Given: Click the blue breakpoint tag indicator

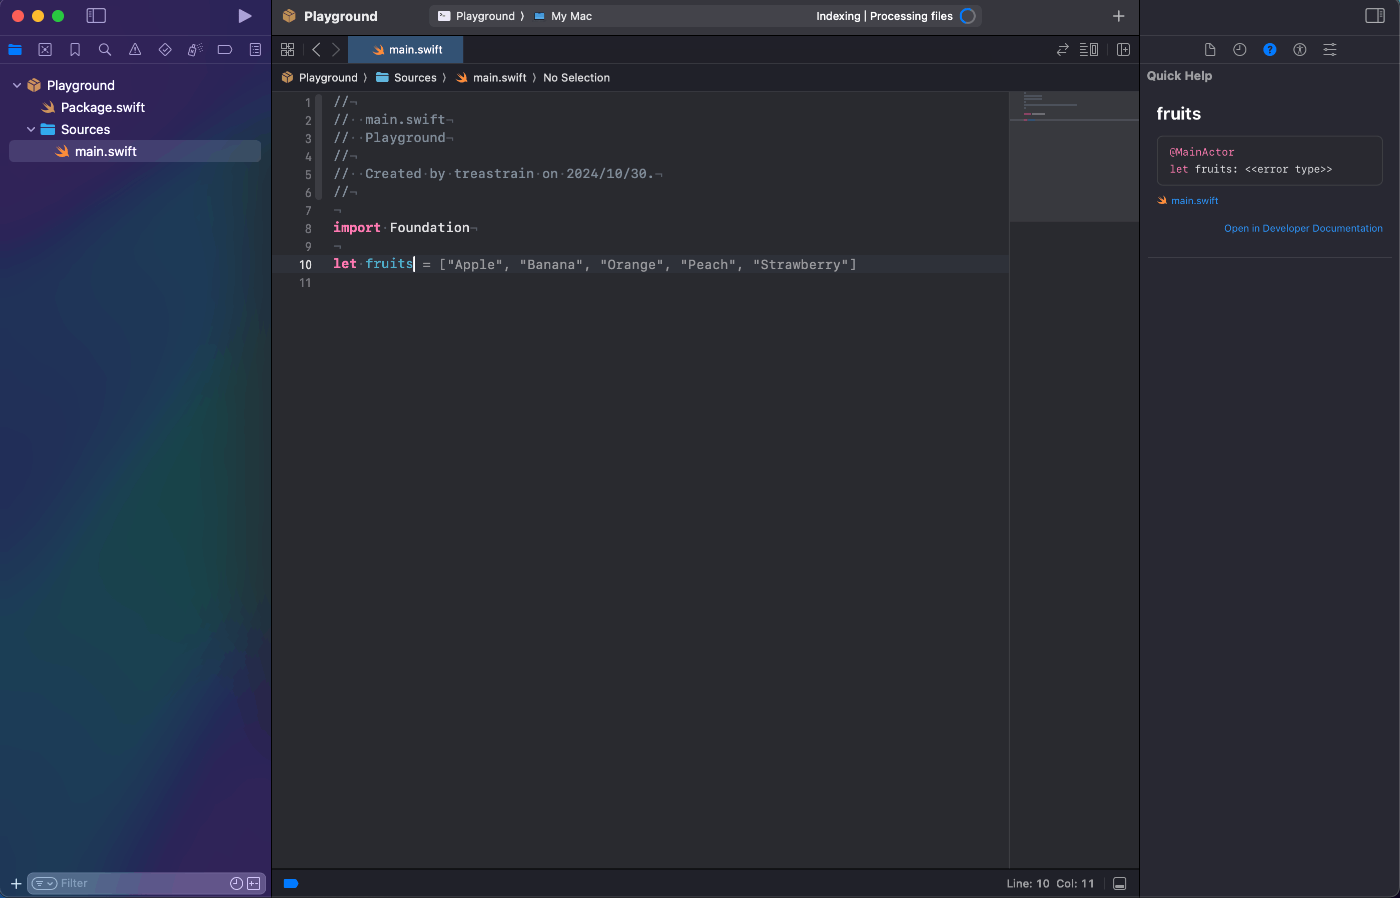Looking at the screenshot, I should coord(291,883).
